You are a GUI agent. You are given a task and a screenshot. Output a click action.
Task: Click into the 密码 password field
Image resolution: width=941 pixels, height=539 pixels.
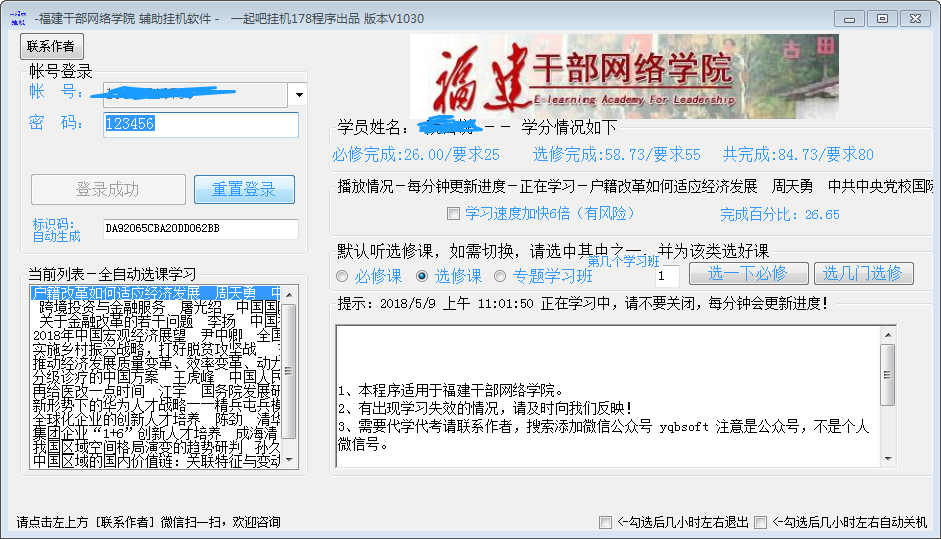[x=200, y=124]
